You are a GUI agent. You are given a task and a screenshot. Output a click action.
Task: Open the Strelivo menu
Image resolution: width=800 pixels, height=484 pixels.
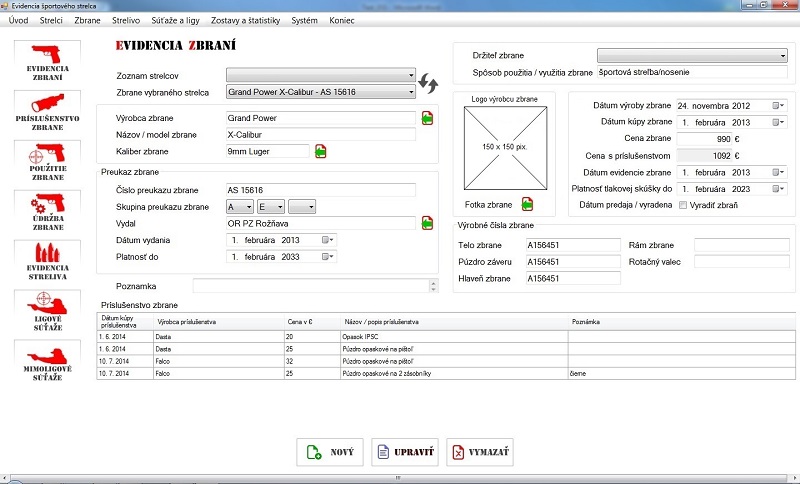[125, 20]
